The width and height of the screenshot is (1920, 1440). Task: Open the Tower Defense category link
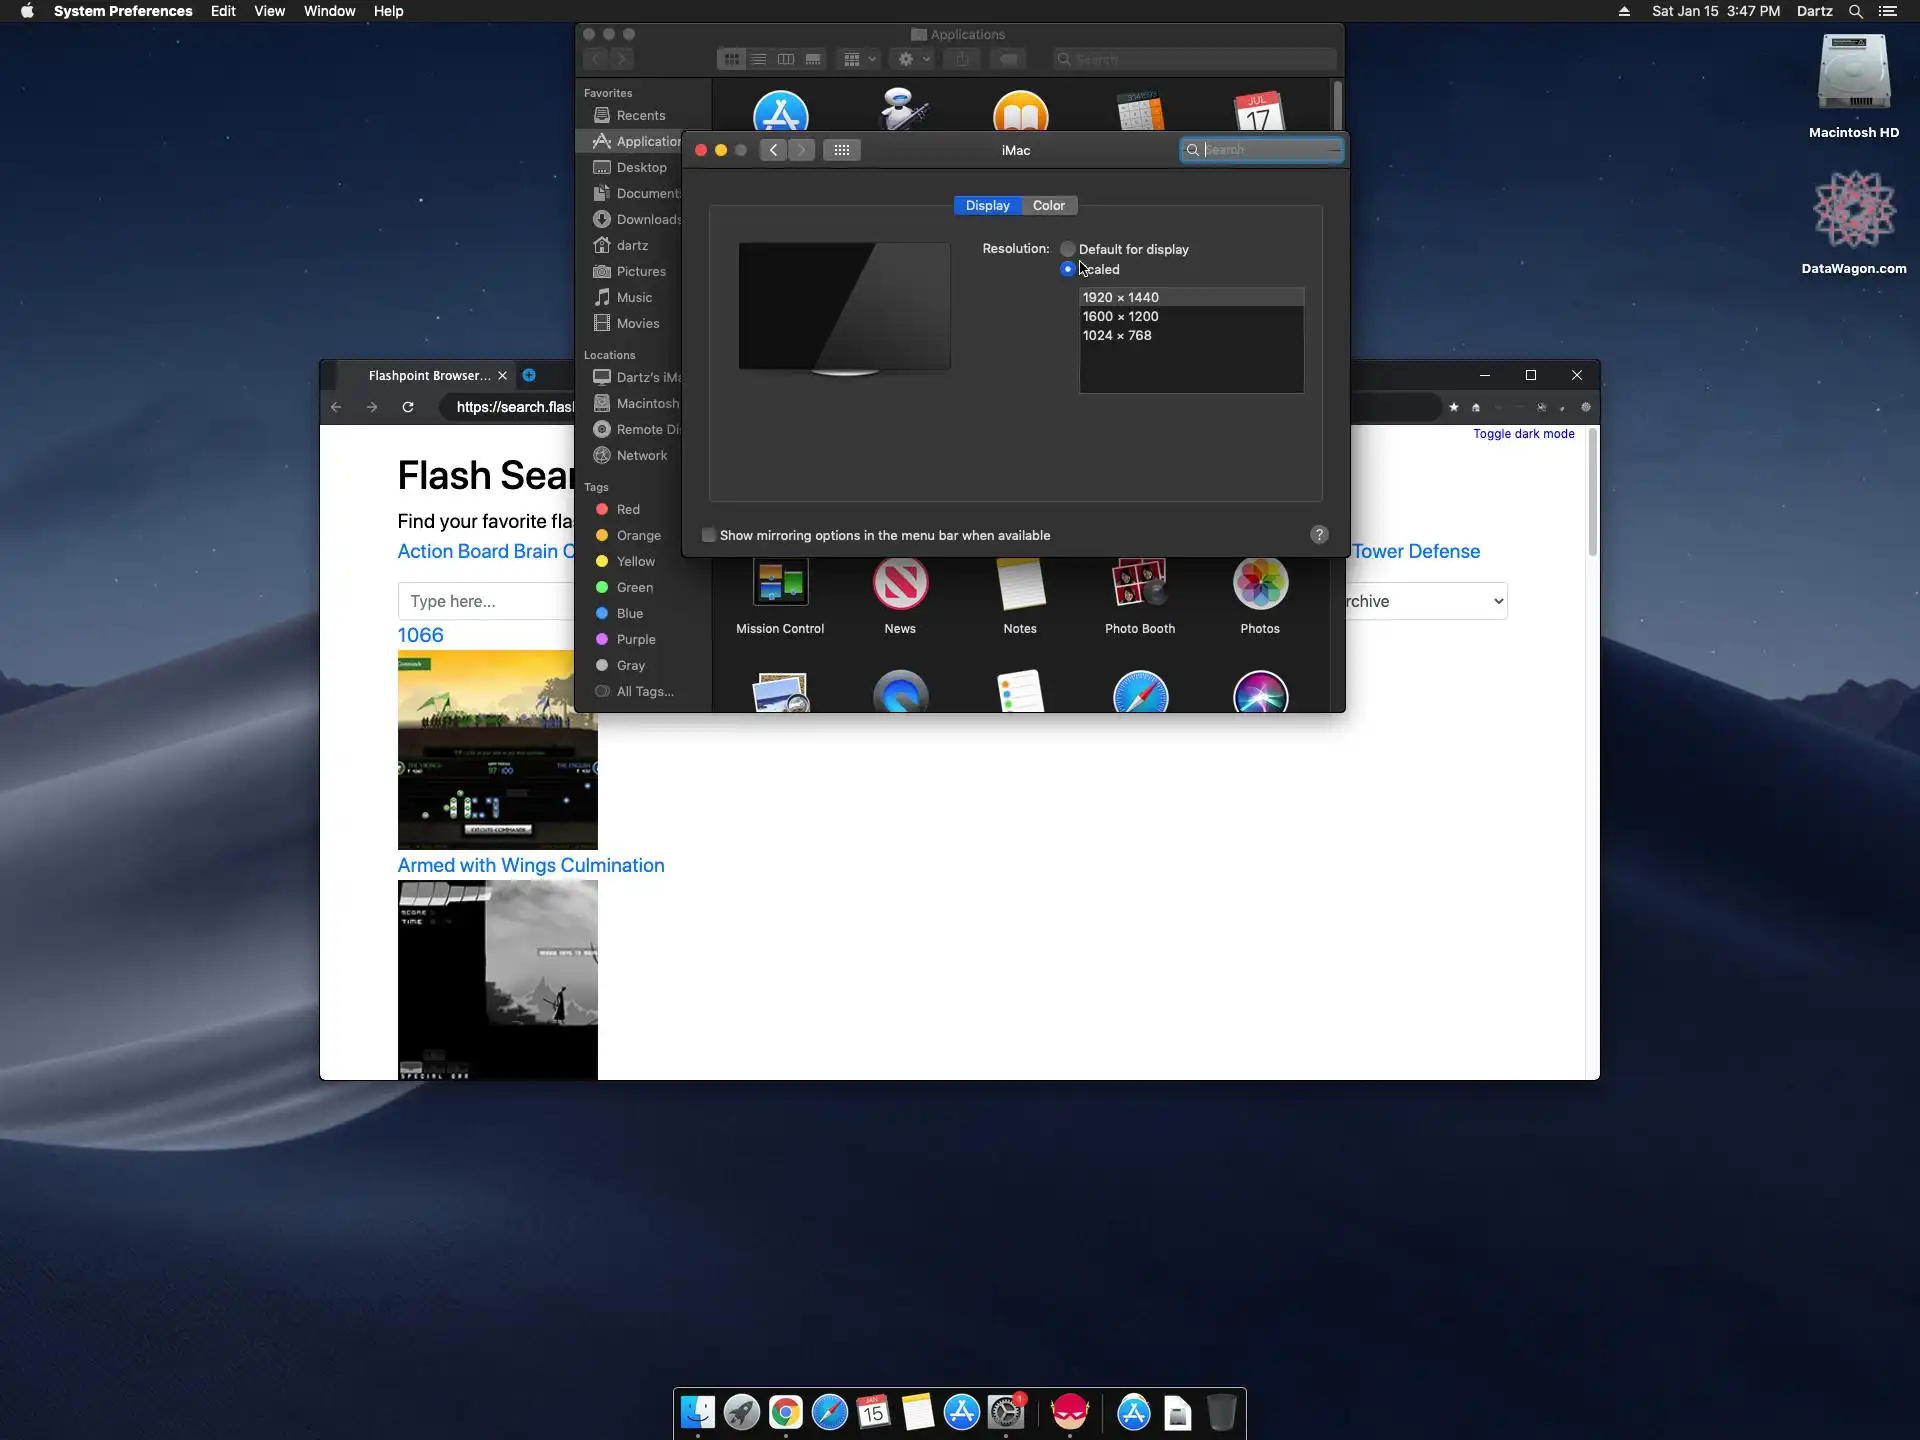[x=1415, y=551]
